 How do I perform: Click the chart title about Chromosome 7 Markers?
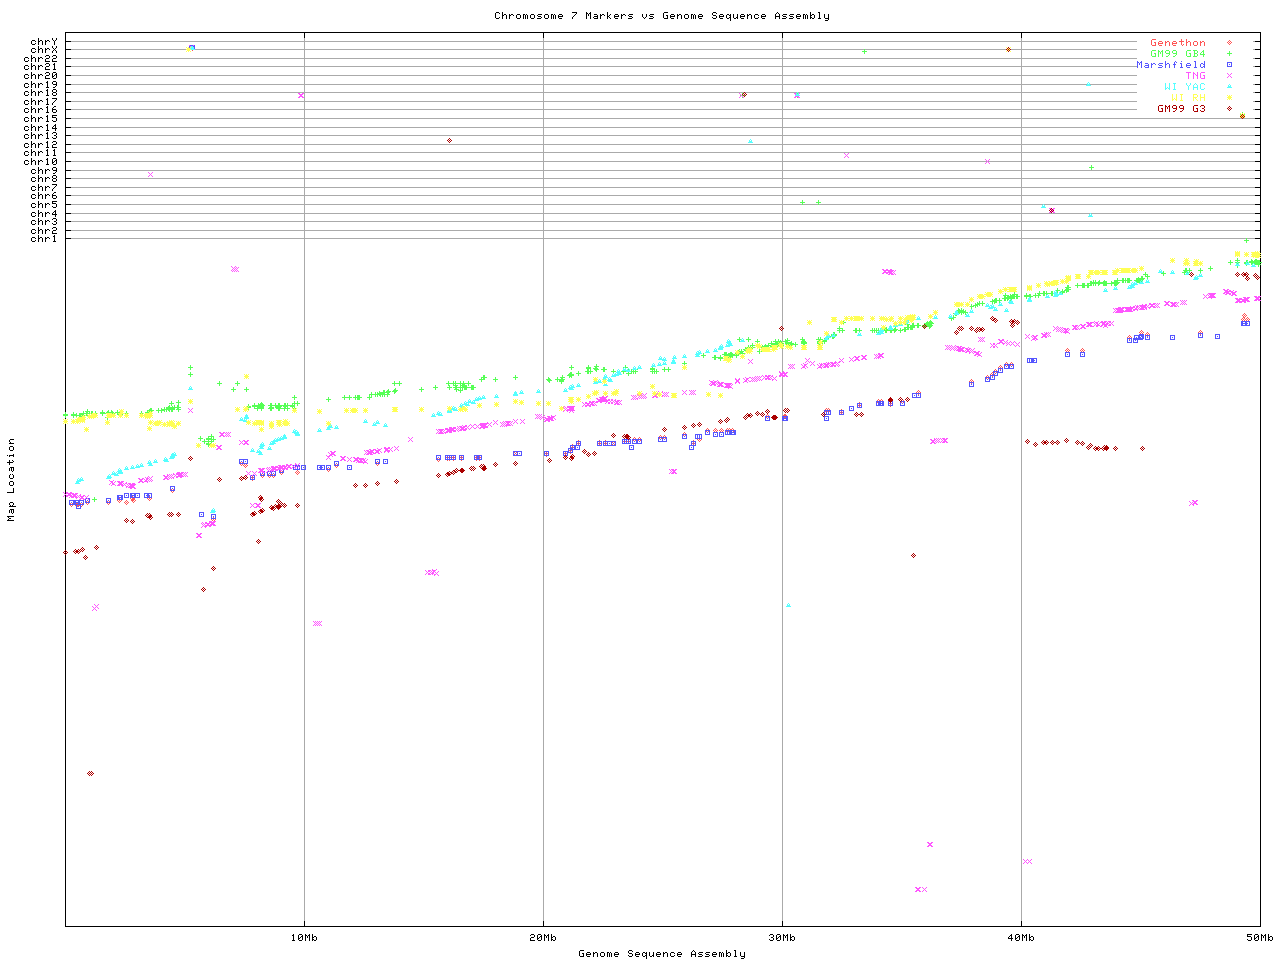coord(661,16)
